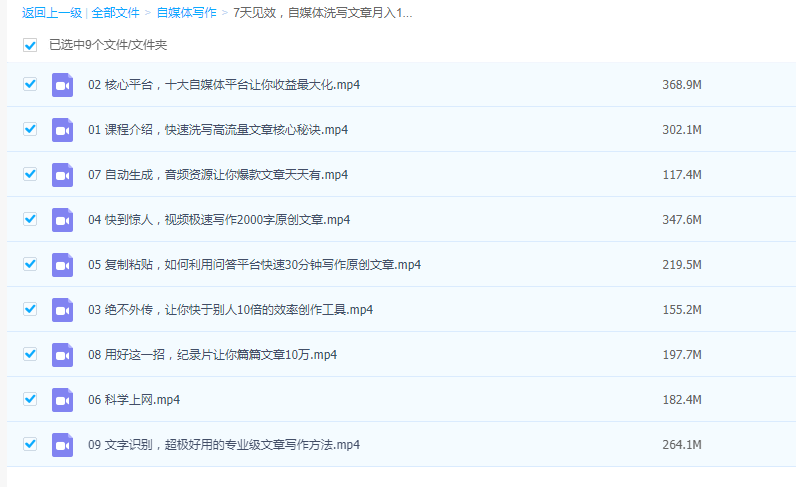
Task: Open 全部文件 breadcrumb link
Action: (116, 13)
